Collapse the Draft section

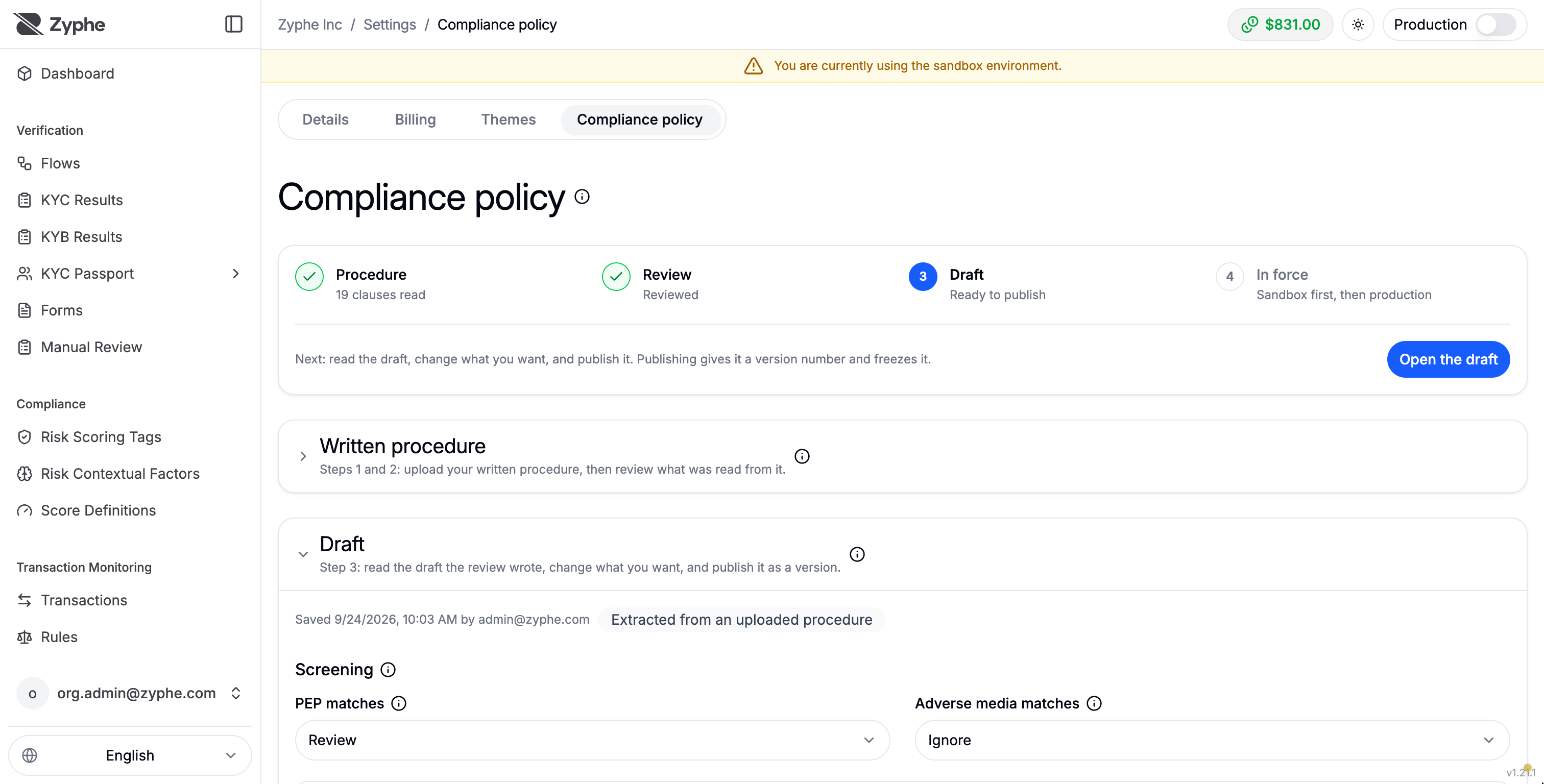[x=303, y=554]
